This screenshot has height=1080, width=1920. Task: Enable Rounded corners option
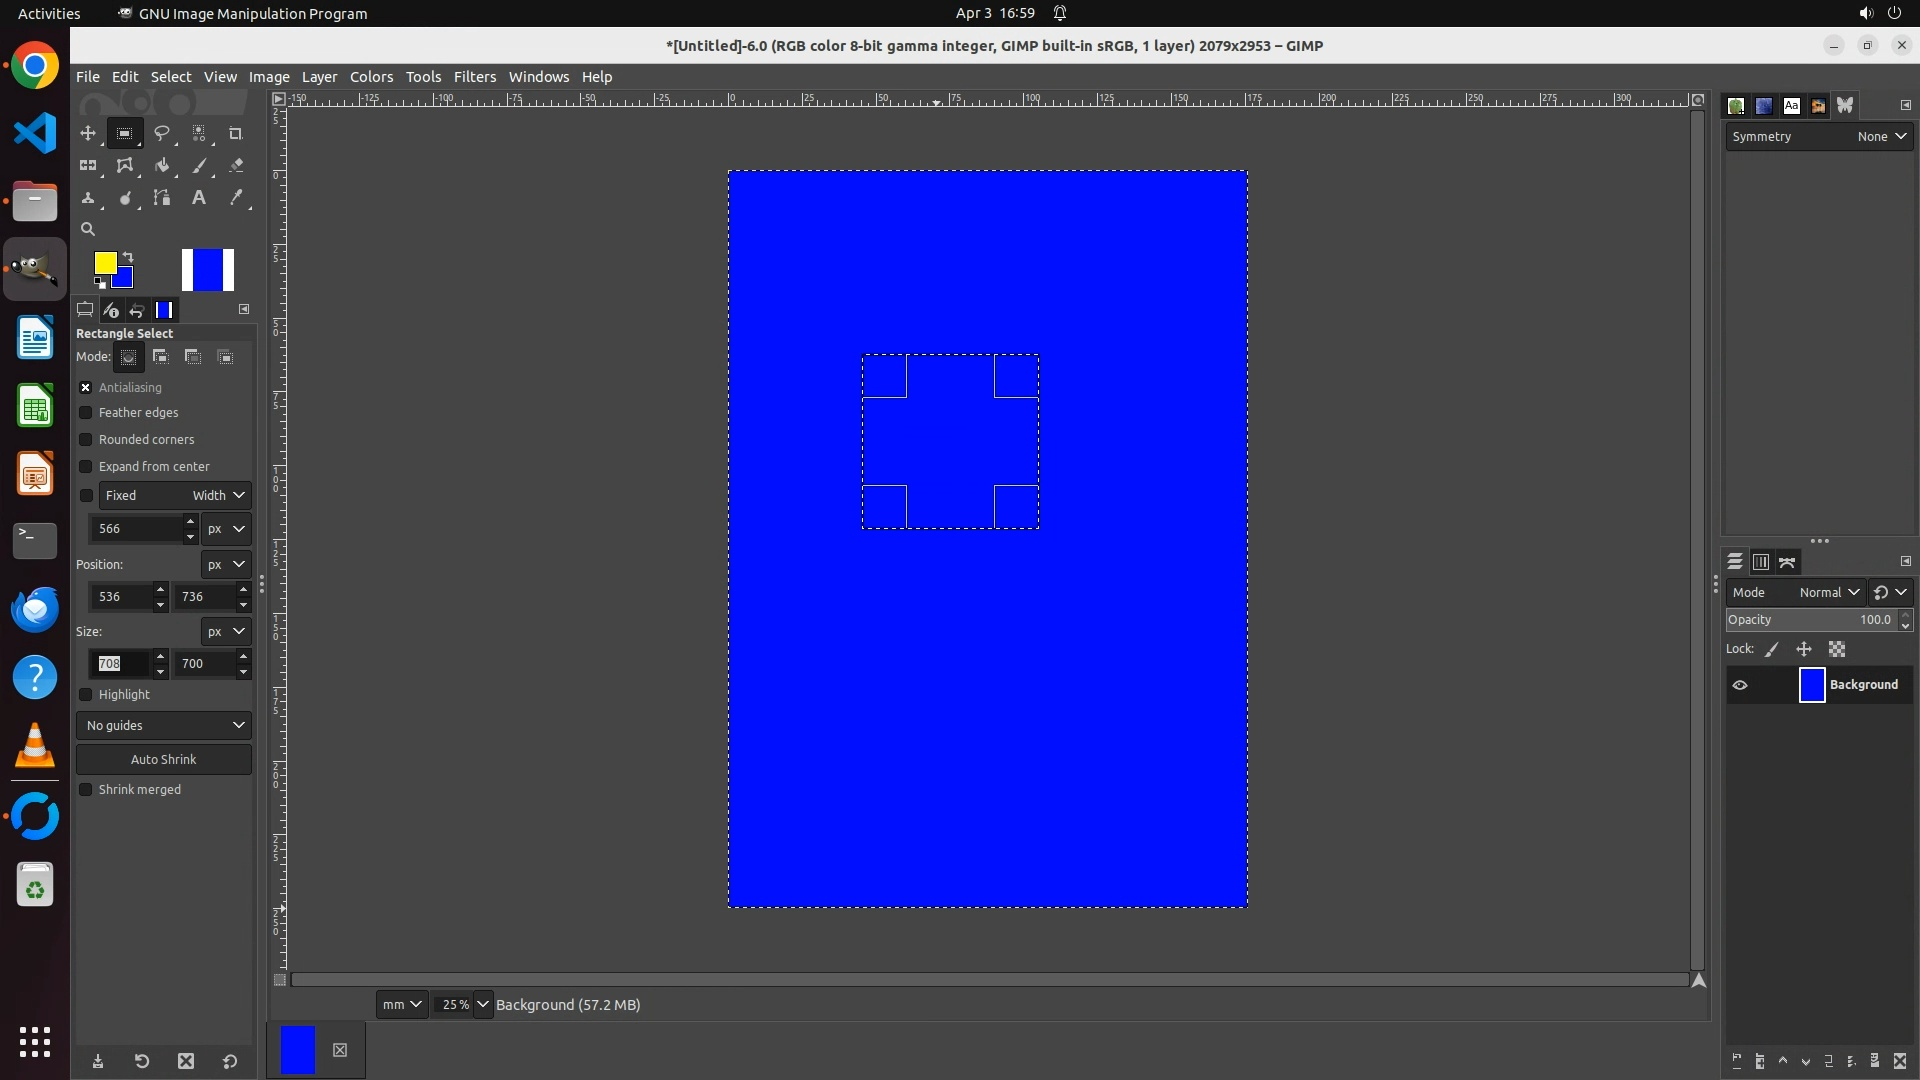(x=86, y=440)
